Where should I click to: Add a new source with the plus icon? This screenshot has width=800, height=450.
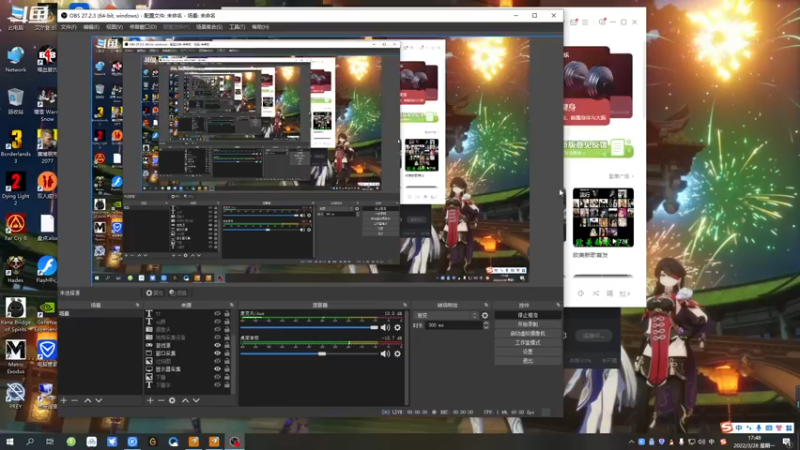click(150, 401)
